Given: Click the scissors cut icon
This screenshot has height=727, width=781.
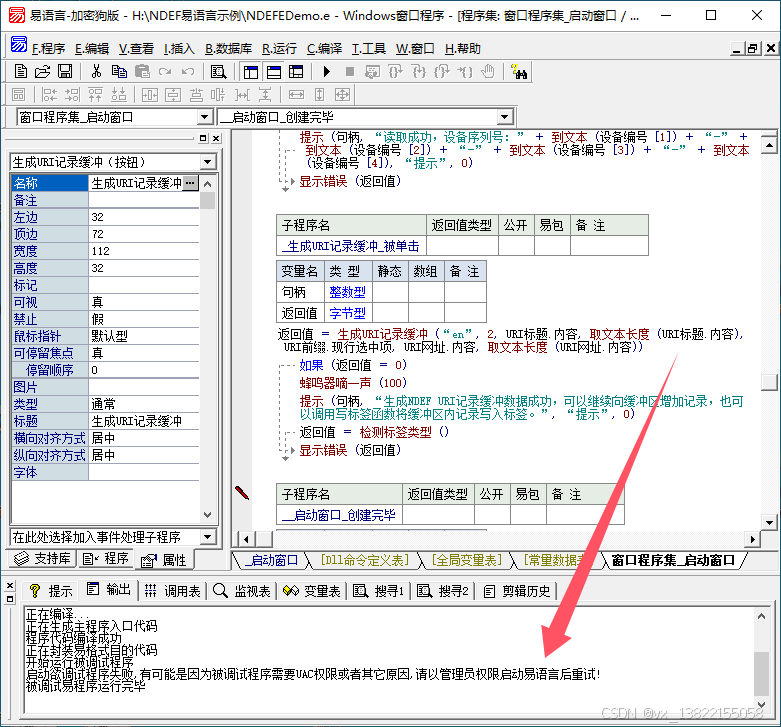Looking at the screenshot, I should point(96,72).
